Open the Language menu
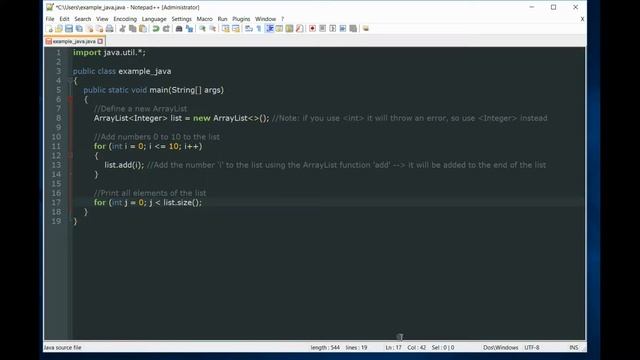This screenshot has width=640, height=360. coord(154,19)
